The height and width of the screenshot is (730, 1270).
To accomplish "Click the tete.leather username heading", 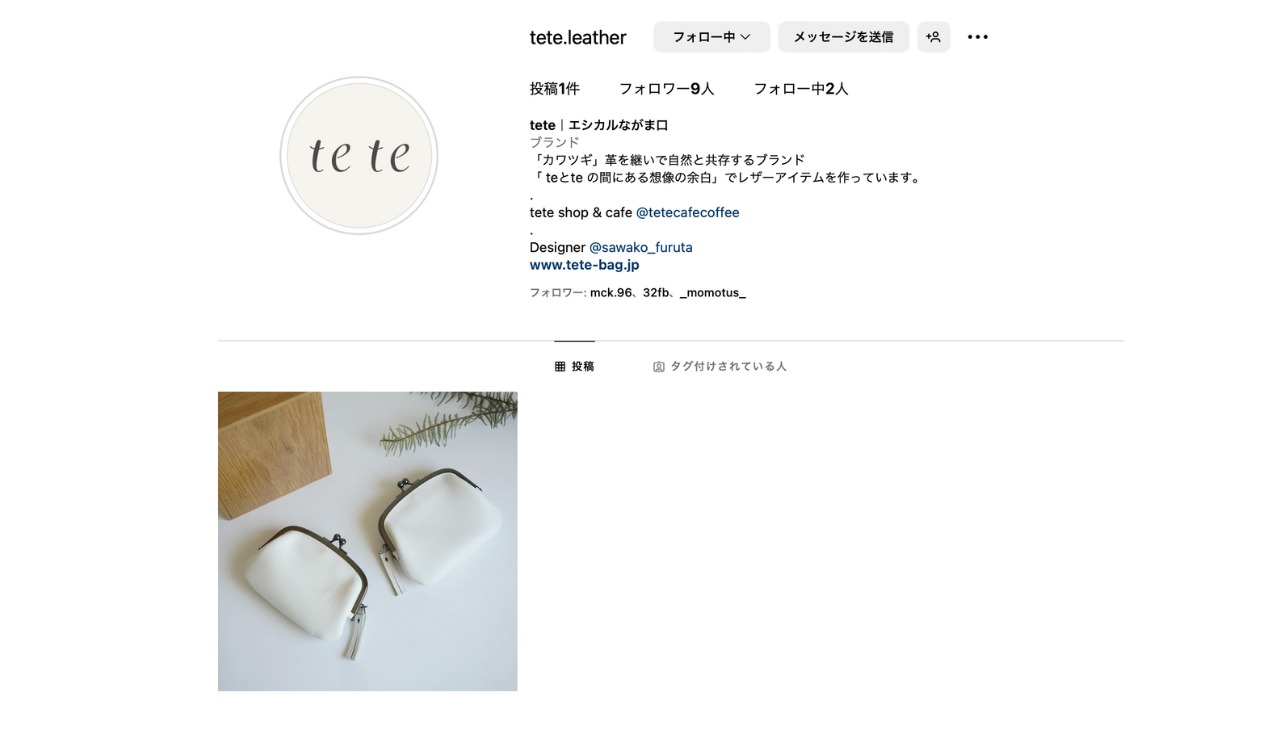I will coord(578,38).
